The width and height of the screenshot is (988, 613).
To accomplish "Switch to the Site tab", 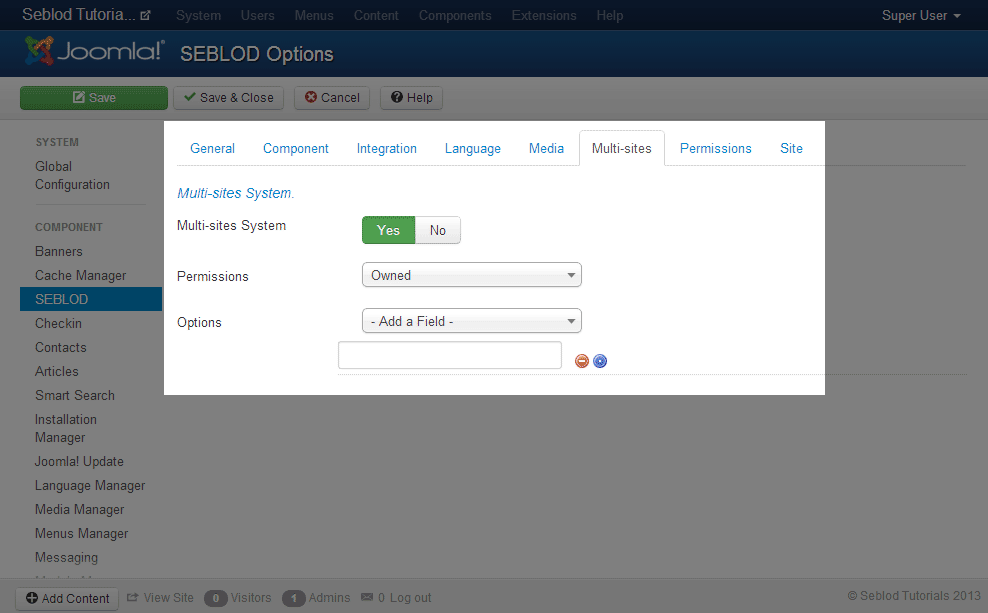I will tap(791, 149).
